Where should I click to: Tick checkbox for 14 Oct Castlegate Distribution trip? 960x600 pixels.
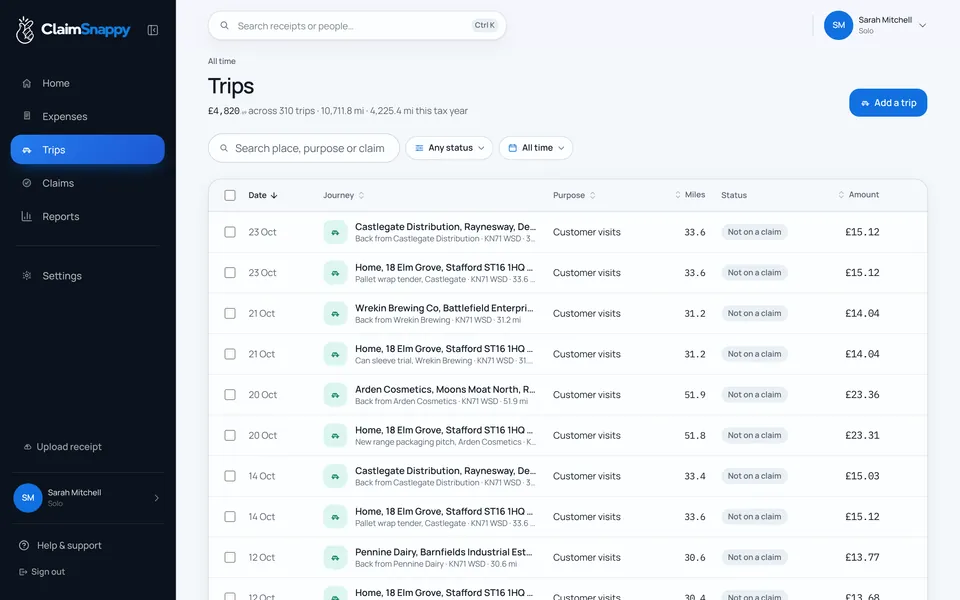[x=230, y=476]
